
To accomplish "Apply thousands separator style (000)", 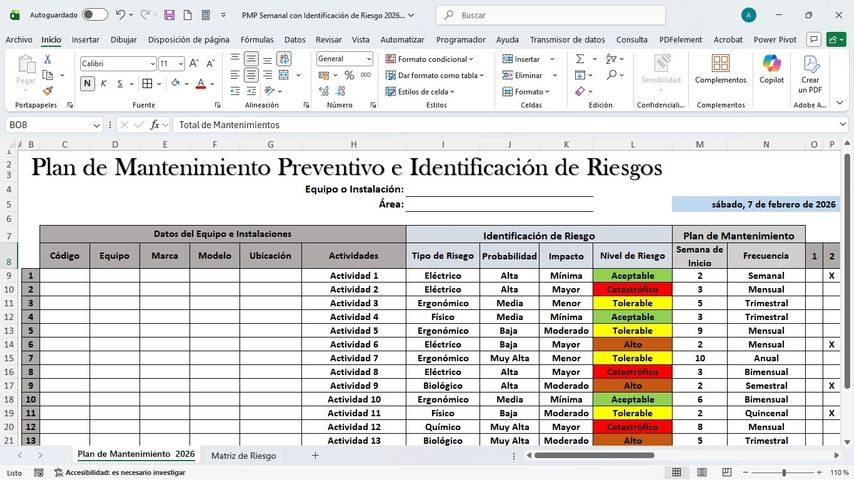I will coord(365,75).
